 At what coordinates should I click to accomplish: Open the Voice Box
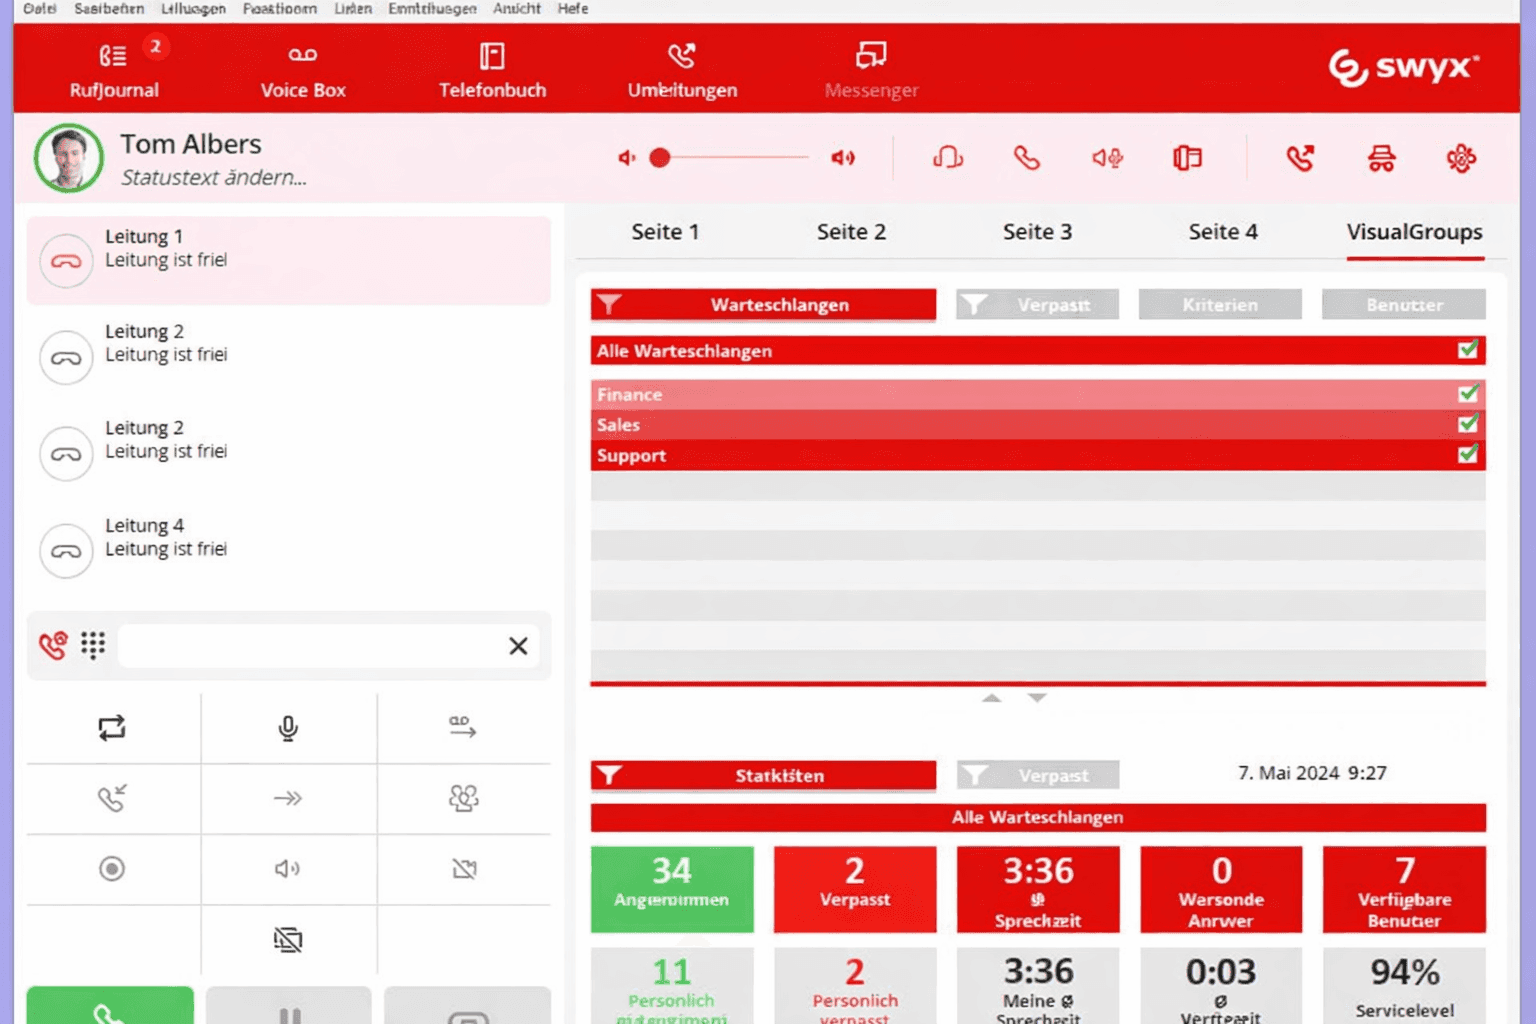[x=302, y=70]
